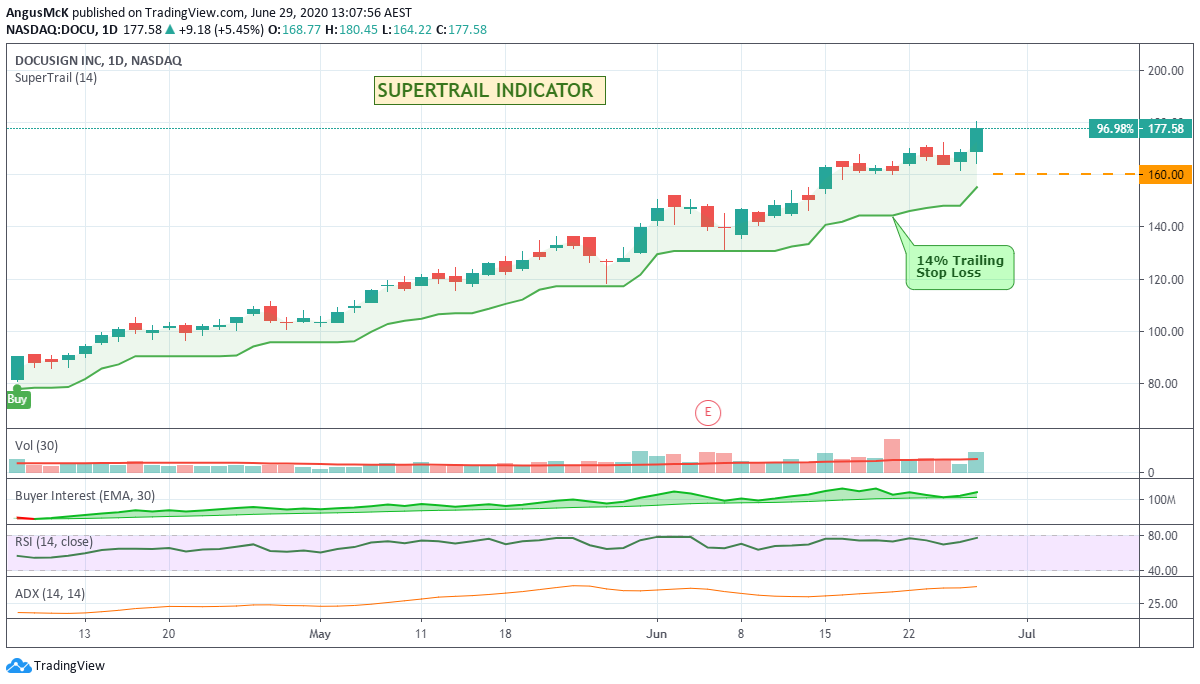
Task: Click the earnings E marker circle
Action: pyautogui.click(x=708, y=411)
